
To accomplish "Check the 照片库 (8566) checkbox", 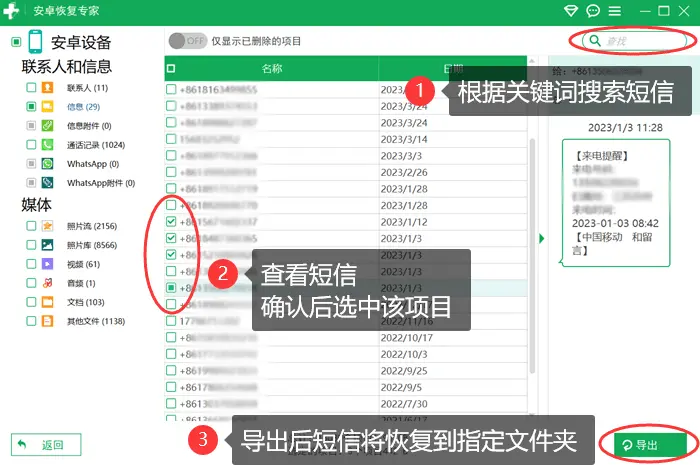I will [x=31, y=245].
